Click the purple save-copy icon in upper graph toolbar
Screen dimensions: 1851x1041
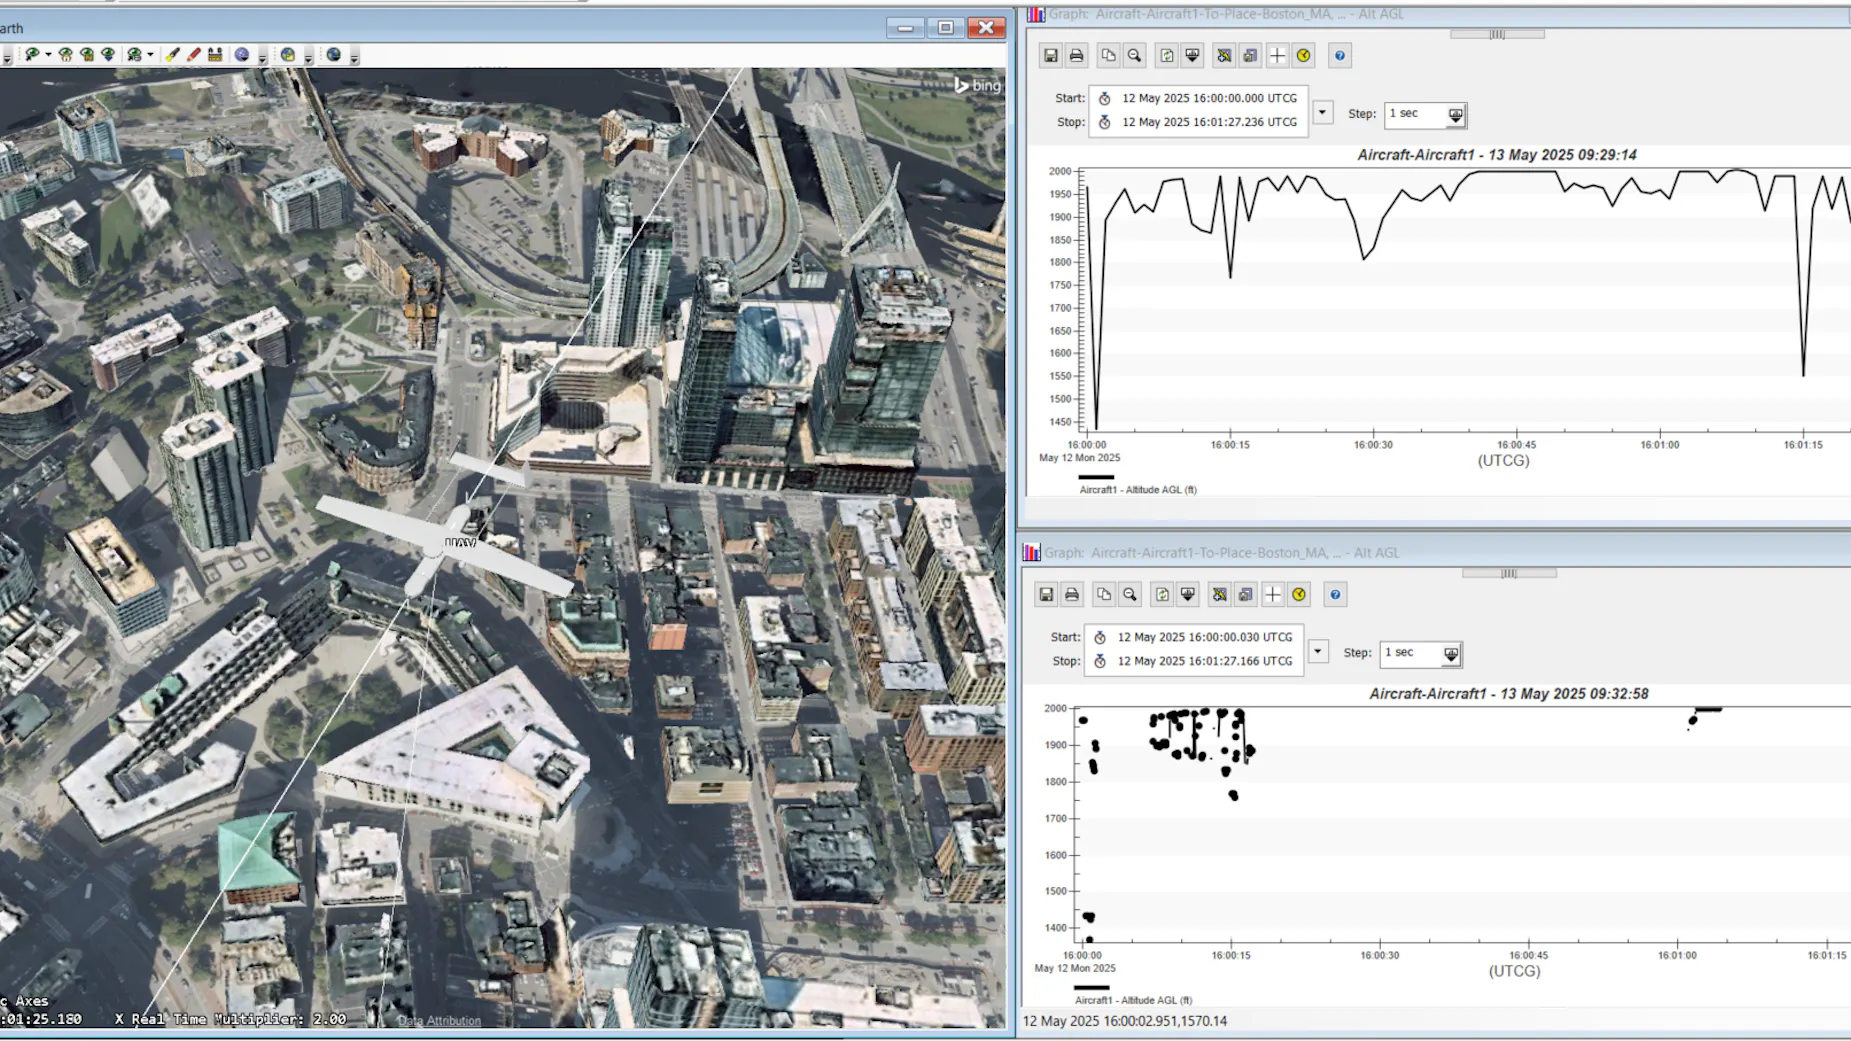1250,56
